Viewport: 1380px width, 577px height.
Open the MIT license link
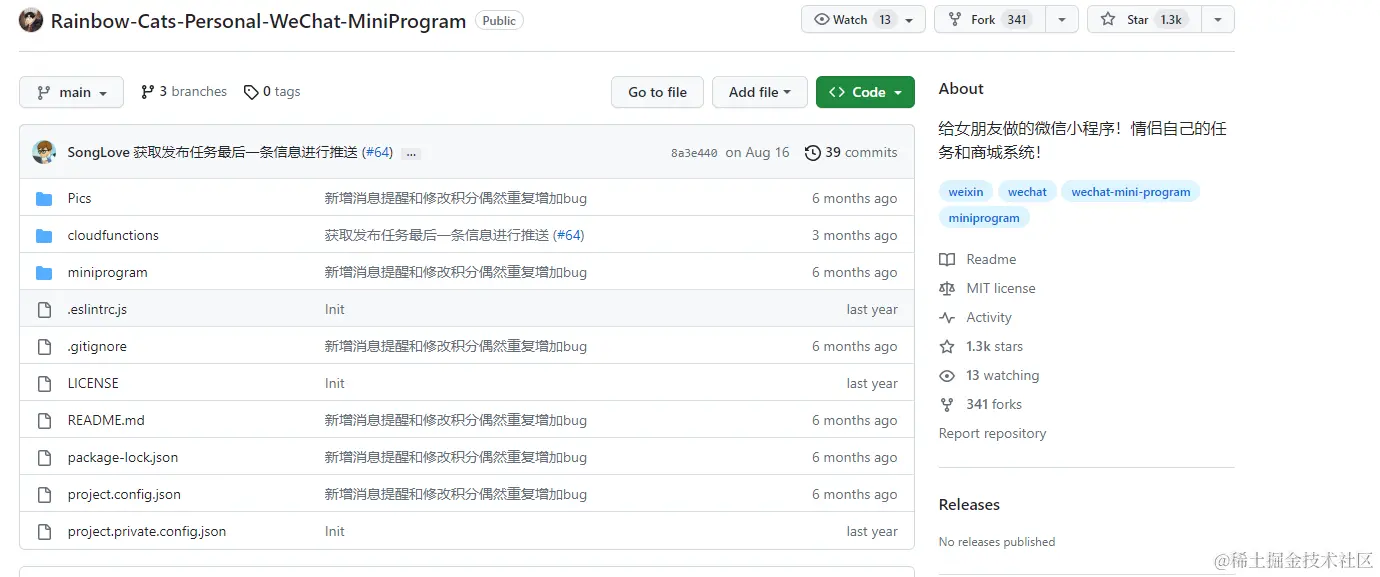(1001, 289)
